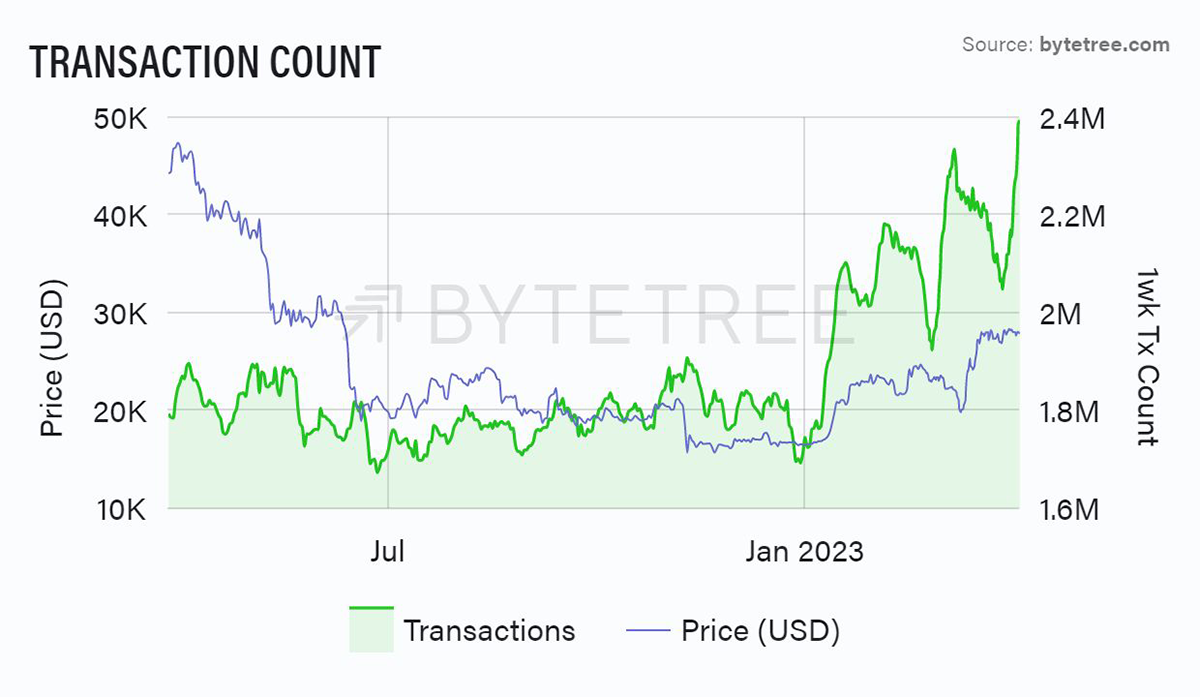Image resolution: width=1200 pixels, height=697 pixels.
Task: Toggle the Transactions legend entry
Action: pyautogui.click(x=462, y=630)
